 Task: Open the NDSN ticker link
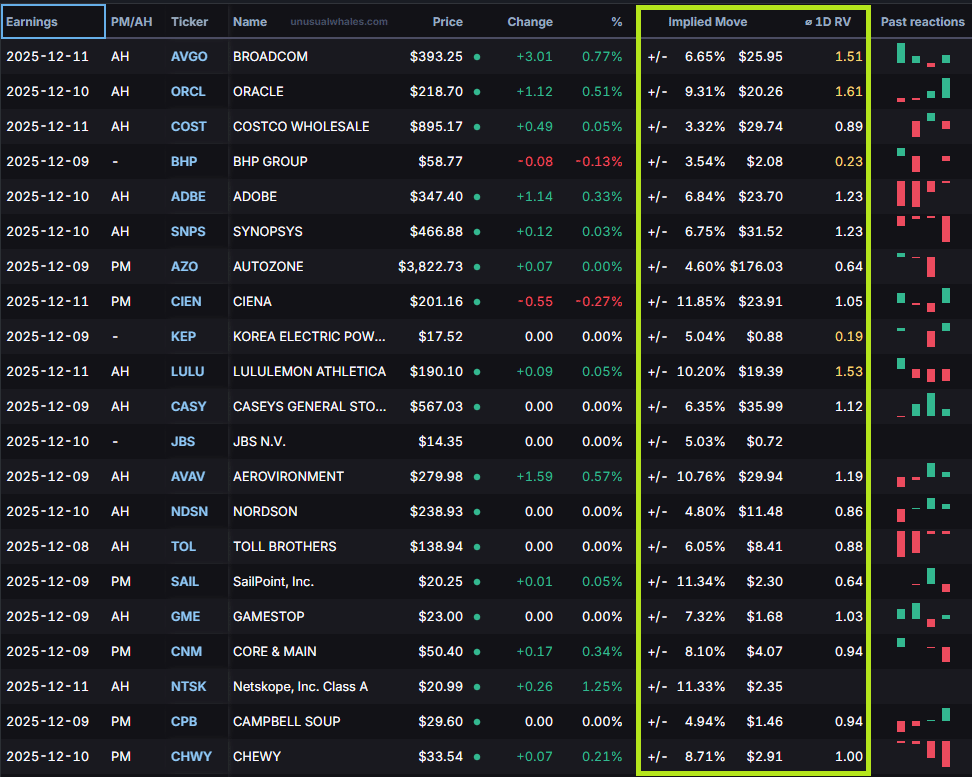coord(189,512)
